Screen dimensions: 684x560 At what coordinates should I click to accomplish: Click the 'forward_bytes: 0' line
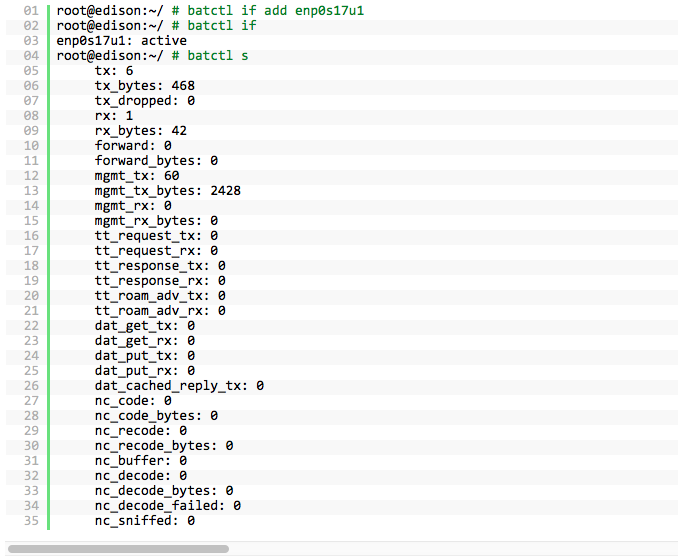click(157, 161)
